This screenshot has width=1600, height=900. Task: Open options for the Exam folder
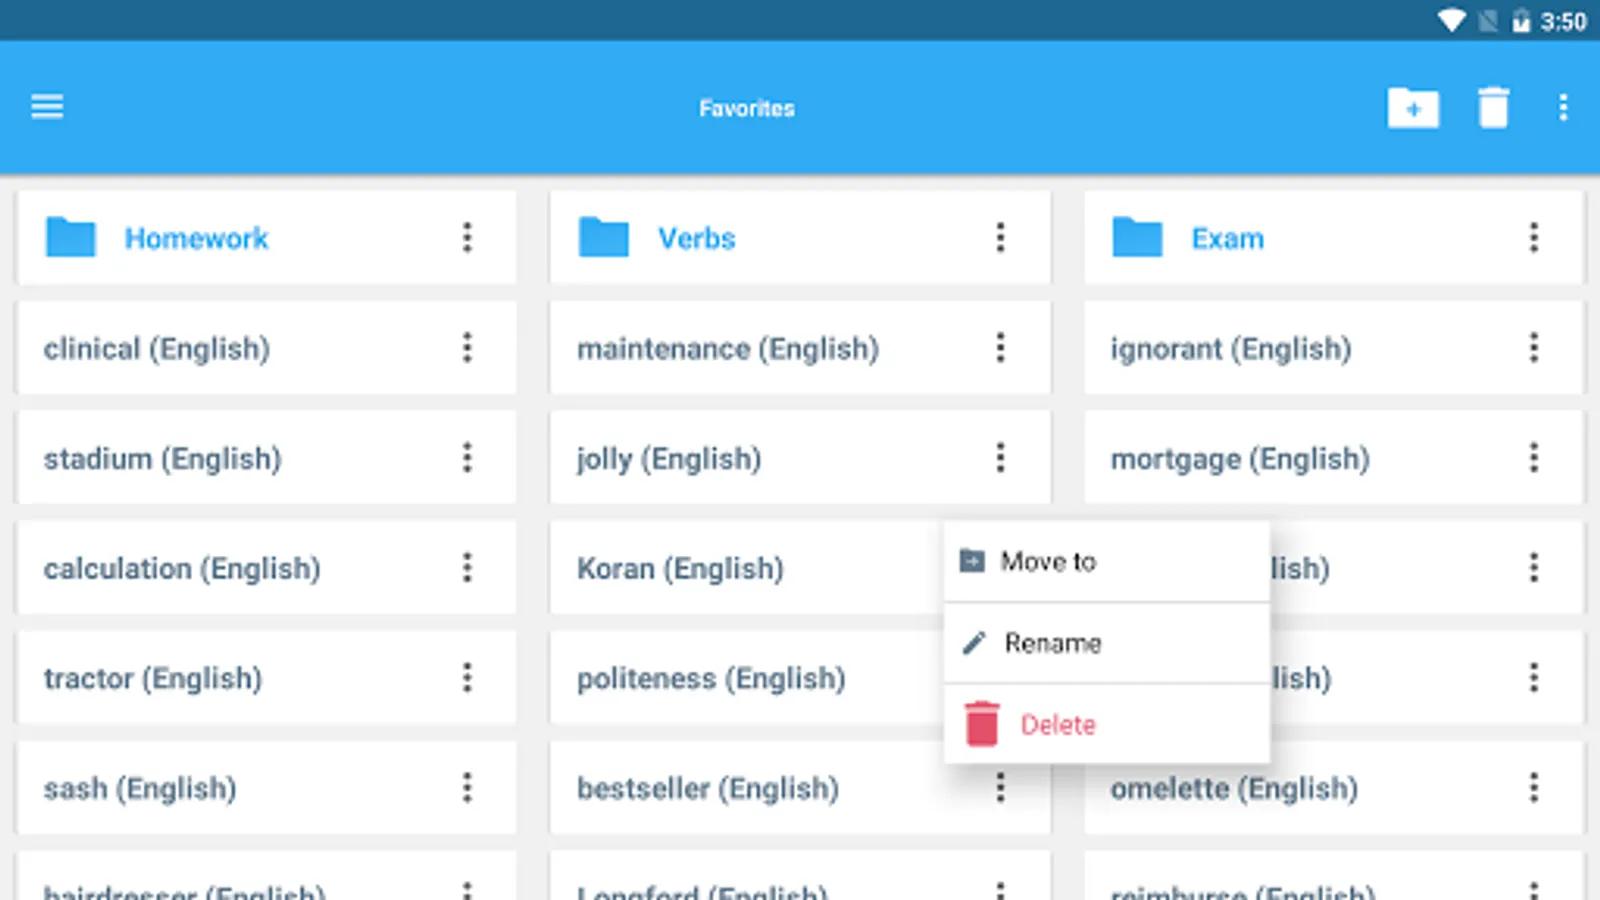1533,238
